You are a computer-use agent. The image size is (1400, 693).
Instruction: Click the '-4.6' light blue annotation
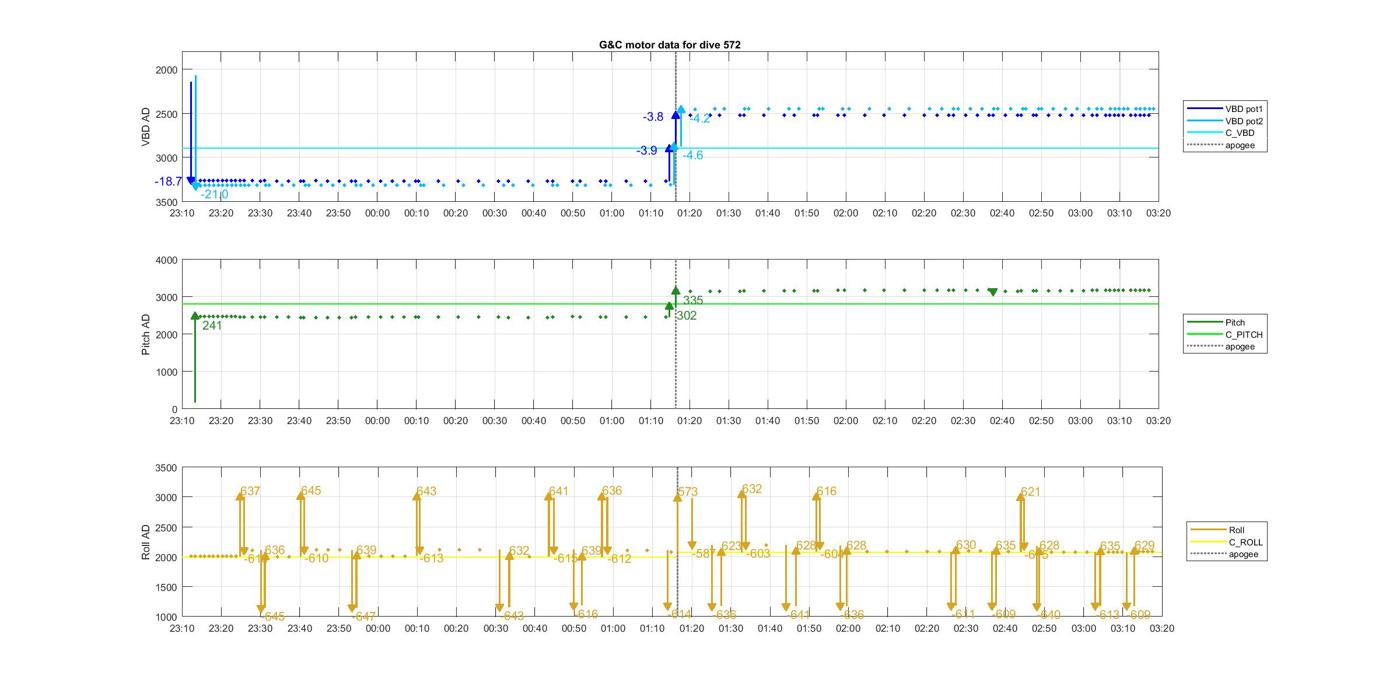(692, 155)
